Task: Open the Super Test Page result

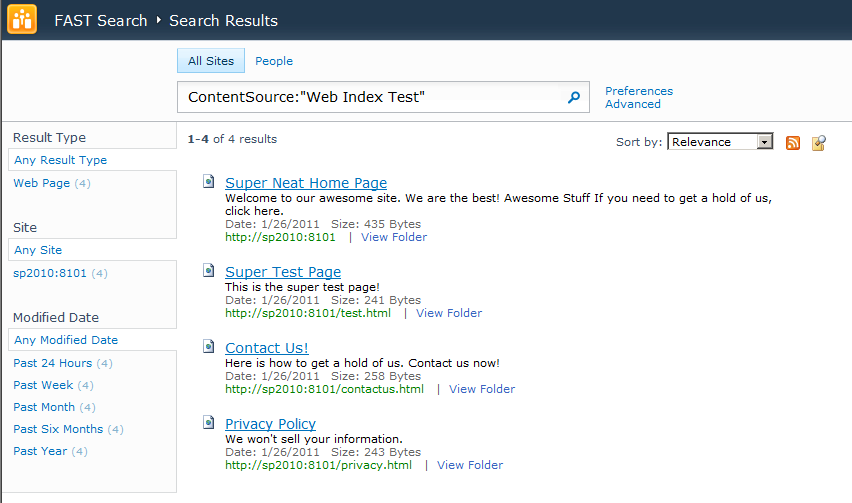Action: click(283, 272)
